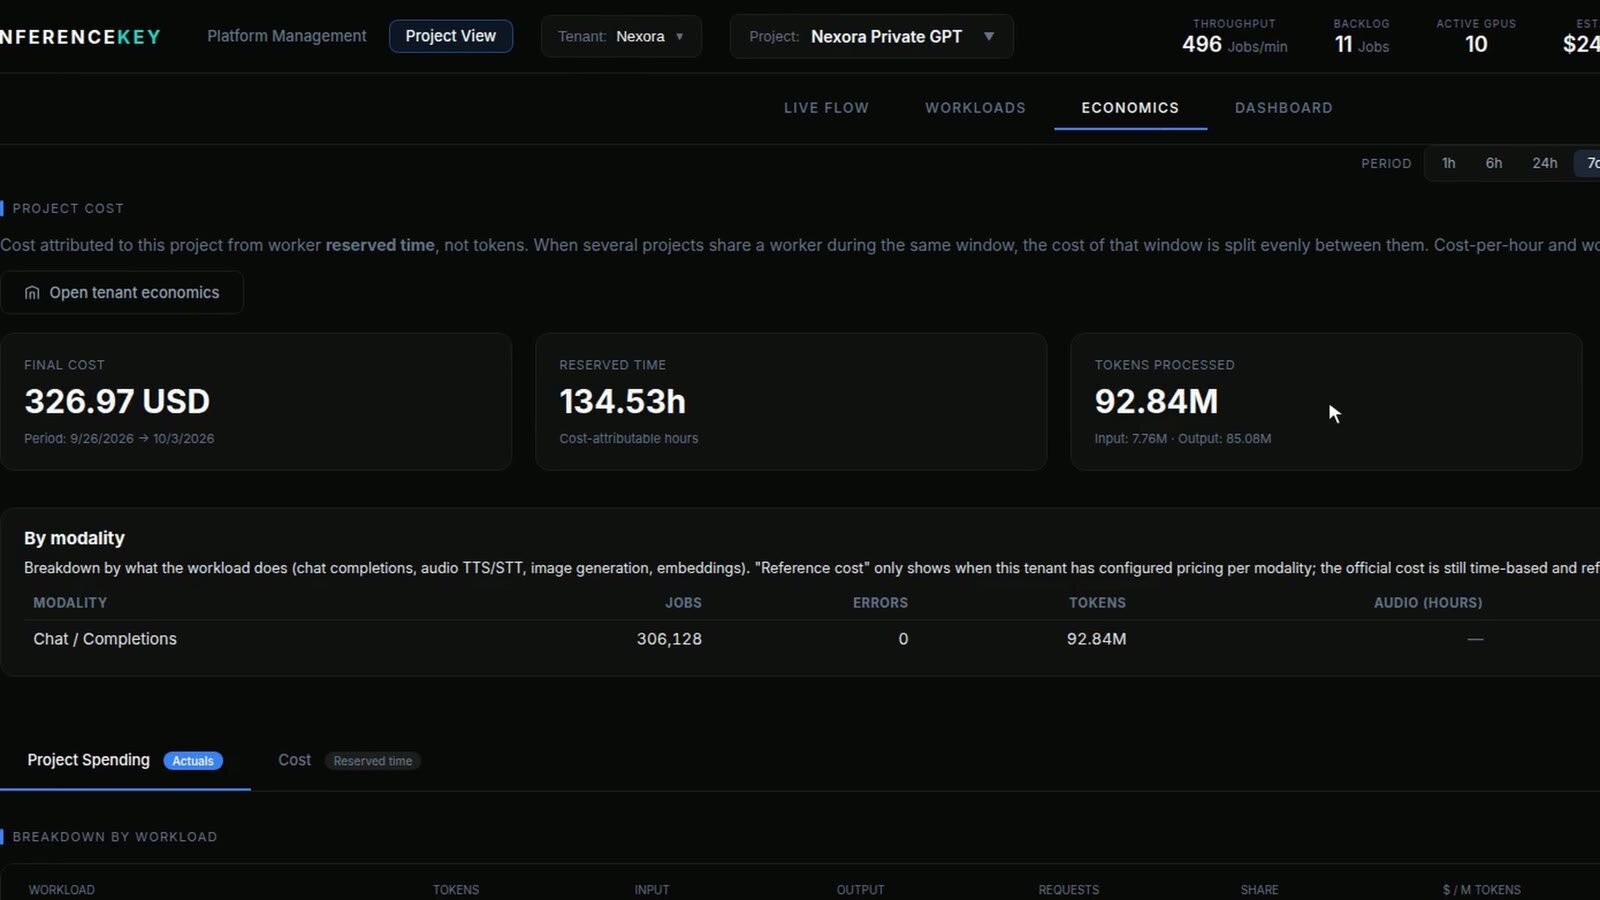Click the MODALITY column header
Image resolution: width=1600 pixels, height=900 pixels.
pos(70,603)
